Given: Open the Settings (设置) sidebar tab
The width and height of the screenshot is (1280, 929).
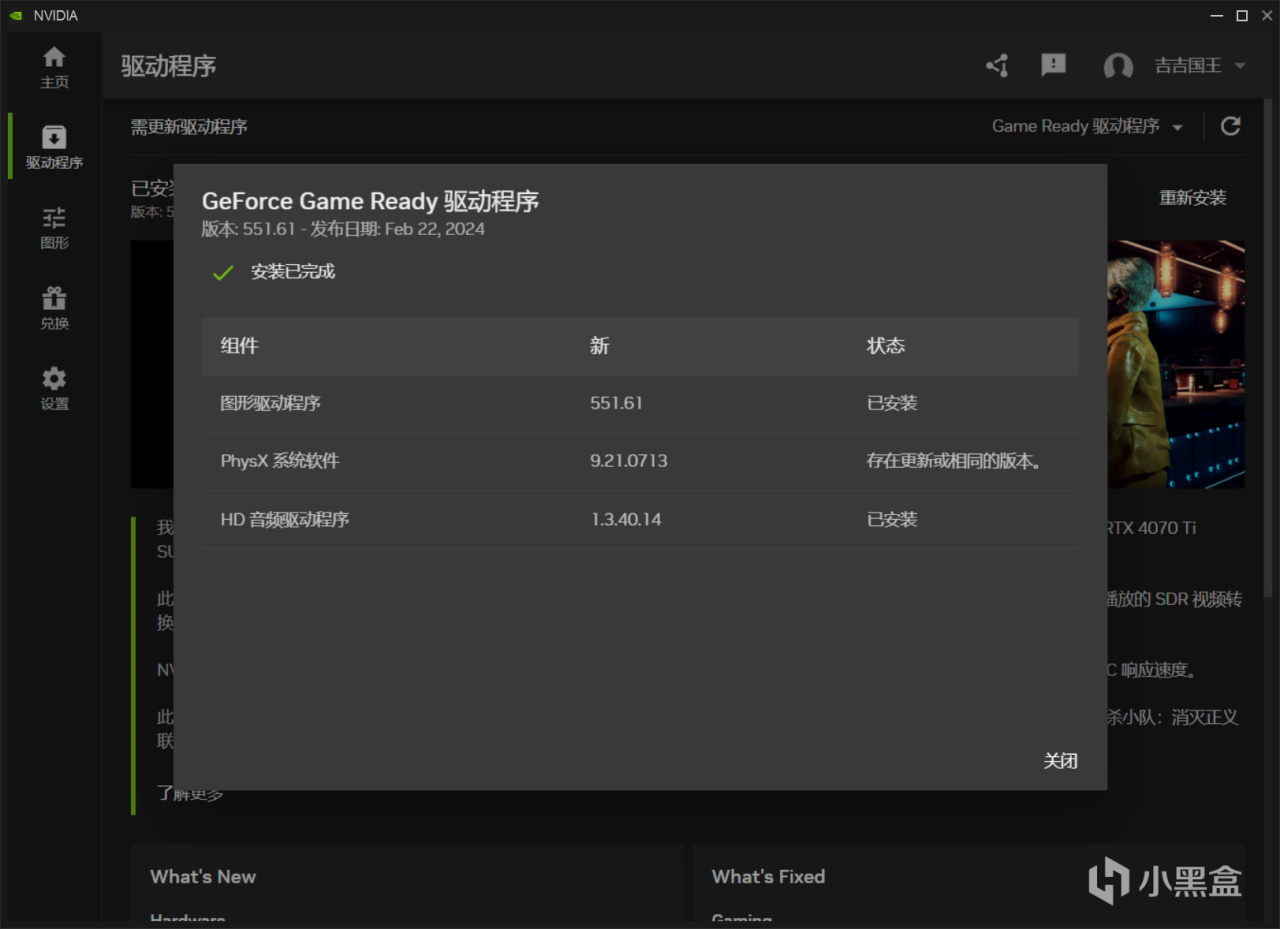Looking at the screenshot, I should (54, 389).
